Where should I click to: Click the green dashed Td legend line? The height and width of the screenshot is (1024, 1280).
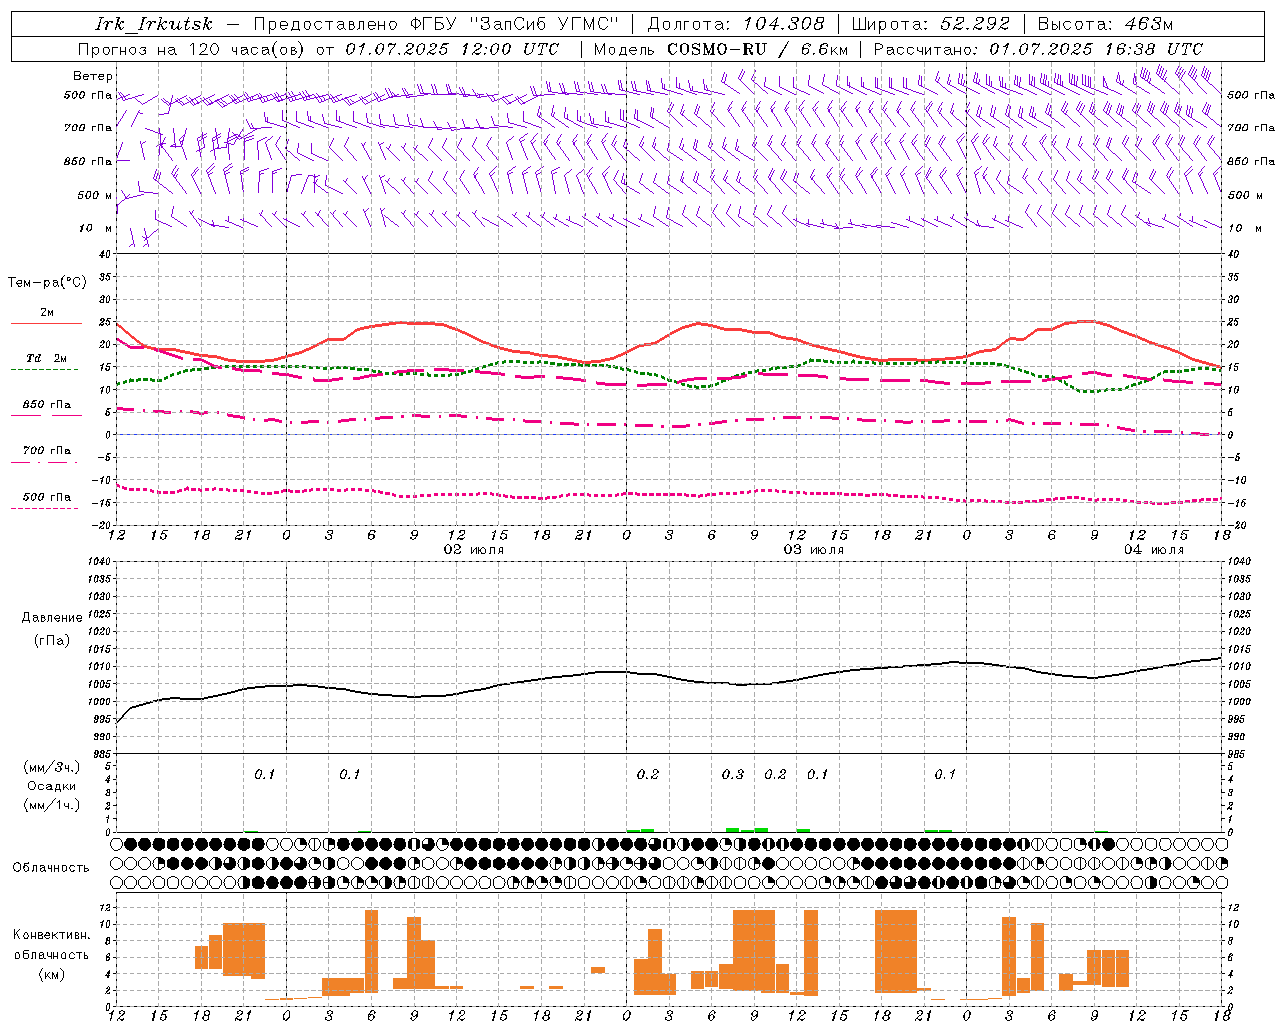point(44,370)
